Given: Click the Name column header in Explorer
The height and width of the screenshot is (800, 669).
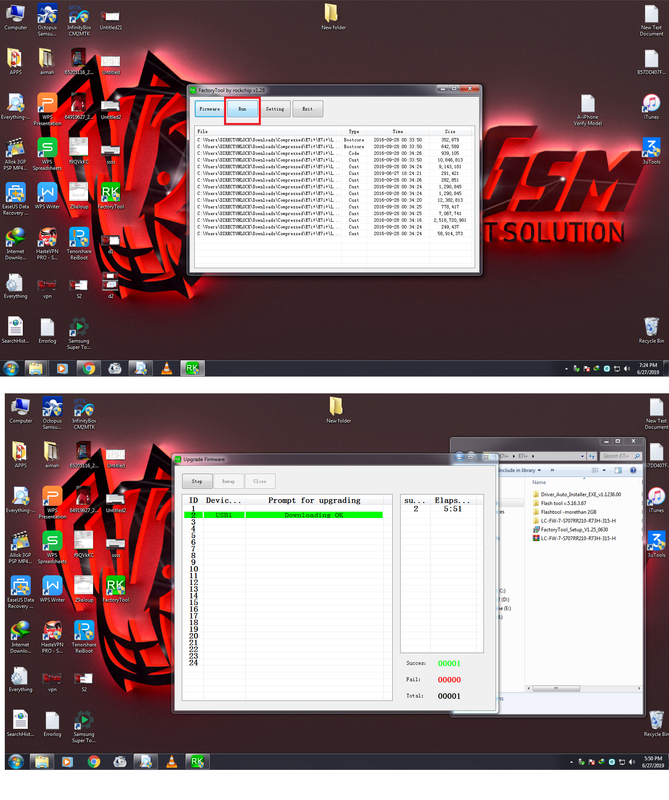Looking at the screenshot, I should coord(539,482).
